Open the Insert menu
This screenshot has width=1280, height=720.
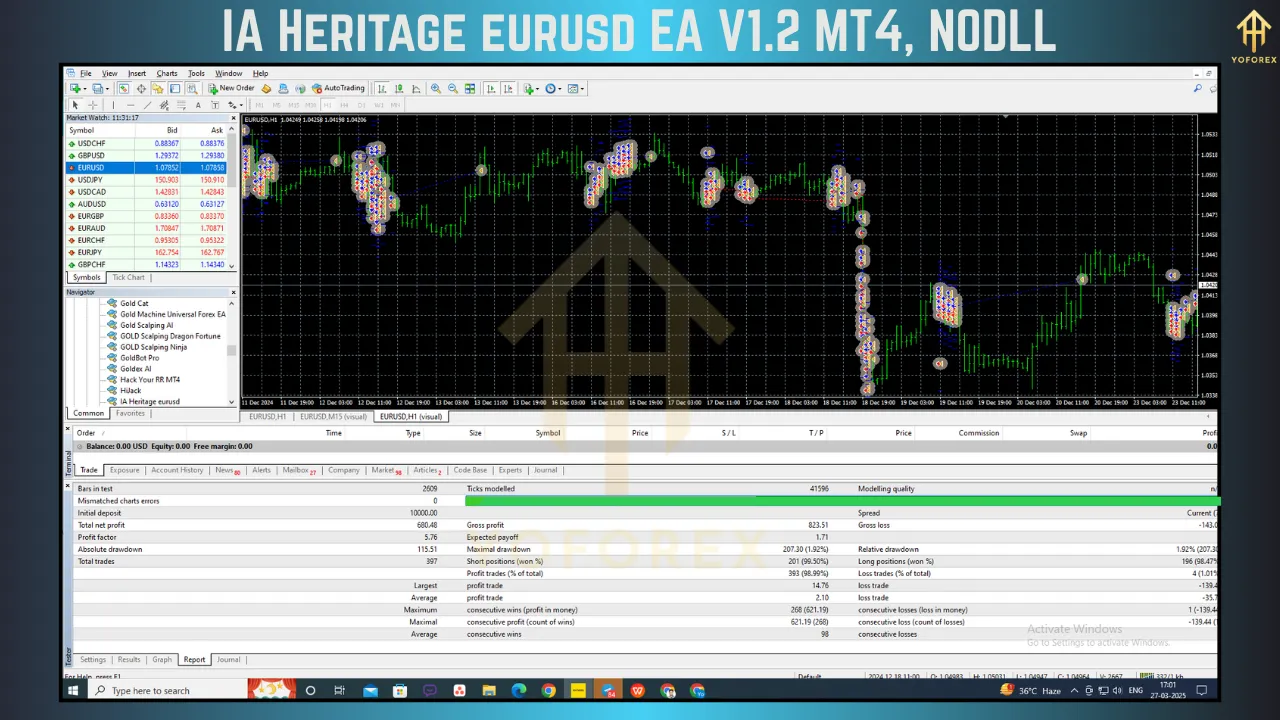click(x=137, y=73)
